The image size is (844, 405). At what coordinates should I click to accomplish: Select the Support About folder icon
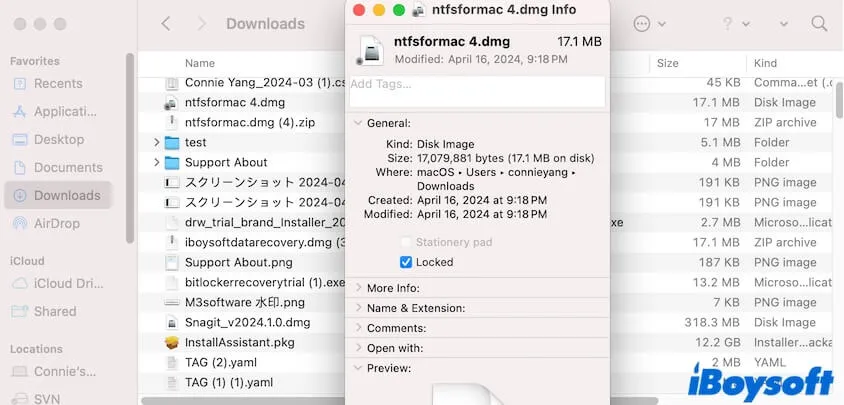pyautogui.click(x=172, y=163)
